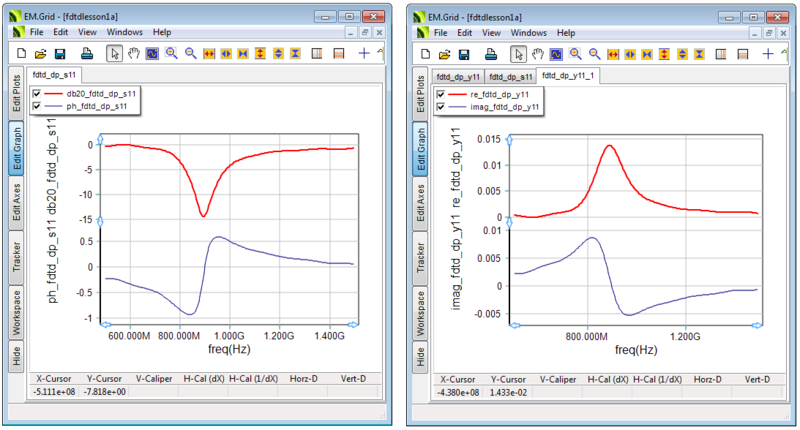
Task: Hide the re_fdtd_dp_y11 trace via its checkbox
Action: tap(442, 93)
